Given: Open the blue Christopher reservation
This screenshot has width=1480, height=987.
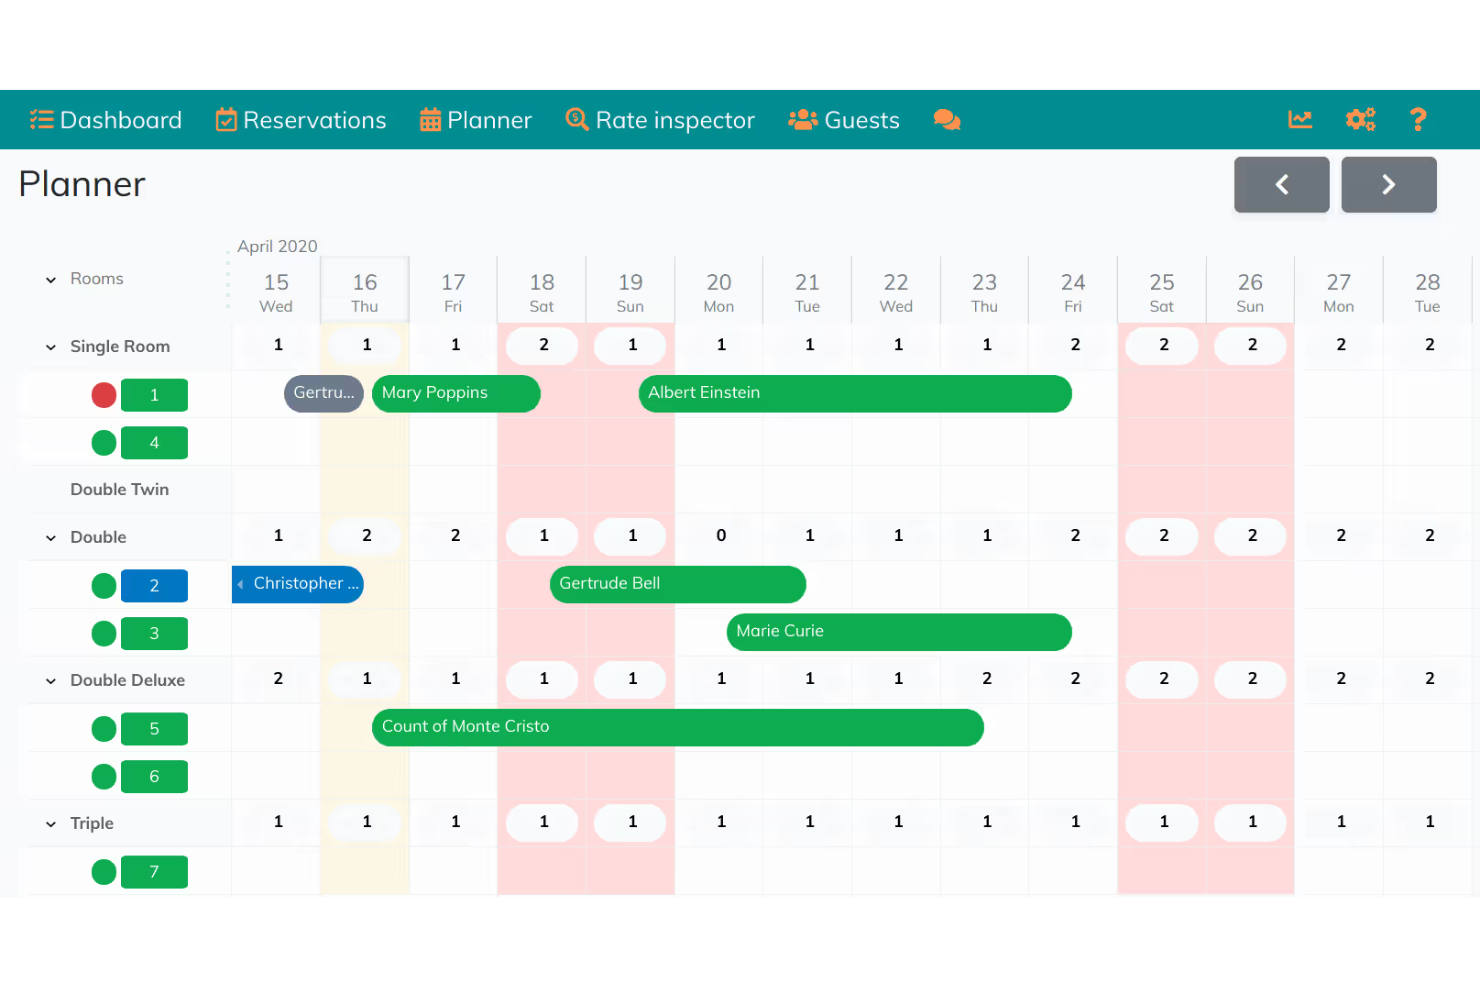Looking at the screenshot, I should [298, 584].
